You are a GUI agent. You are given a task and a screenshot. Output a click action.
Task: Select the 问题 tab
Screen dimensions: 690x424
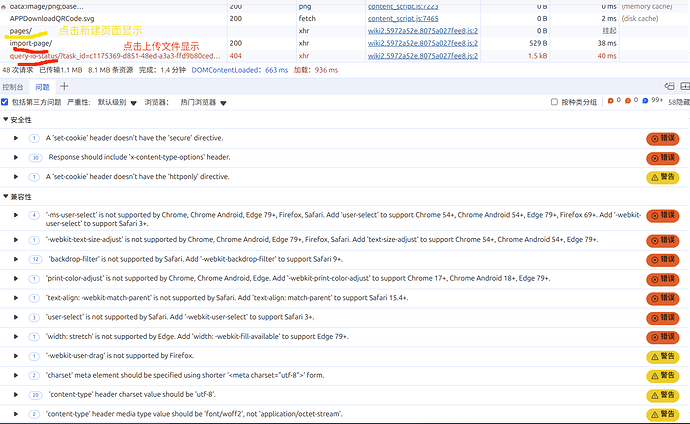pyautogui.click(x=43, y=87)
